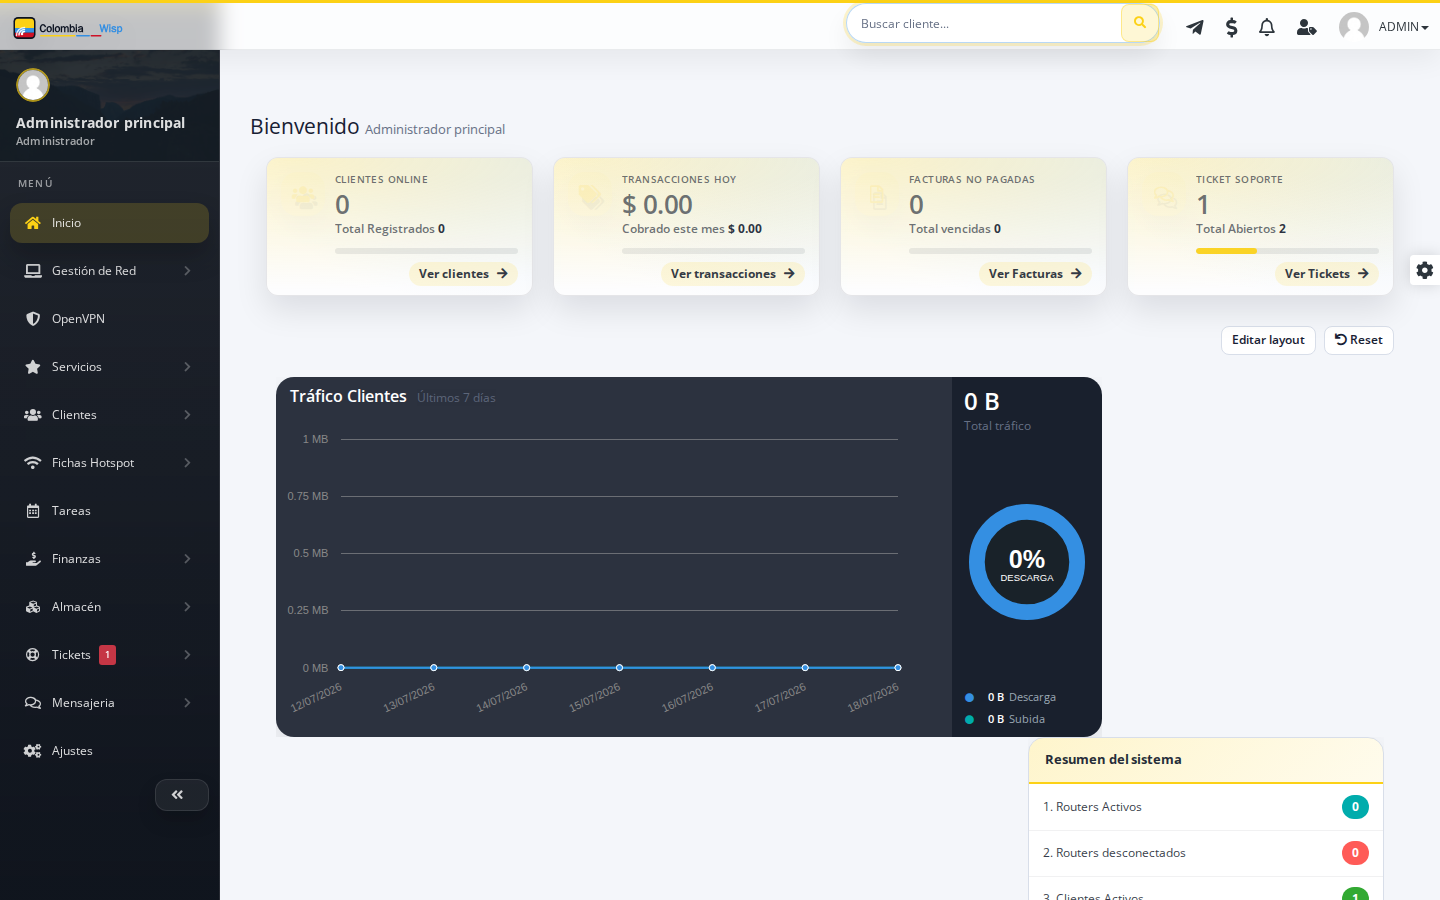Open the Mensajeria menu item
Screen dimensions: 1440x900
point(109,703)
